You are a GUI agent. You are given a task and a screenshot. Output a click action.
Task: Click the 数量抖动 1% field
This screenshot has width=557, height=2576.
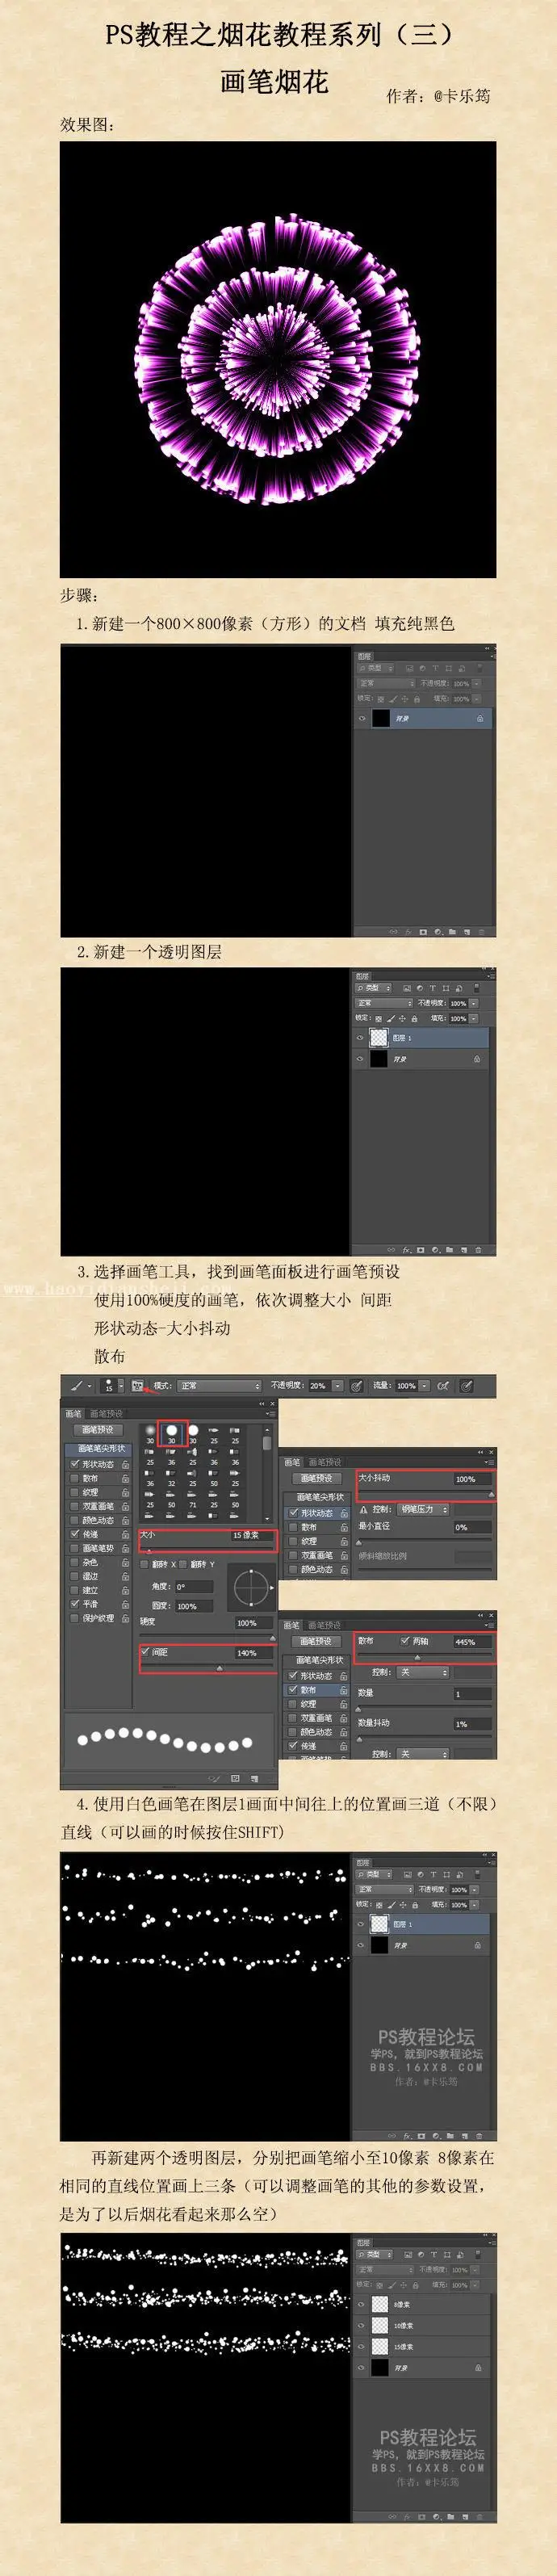coord(473,1725)
